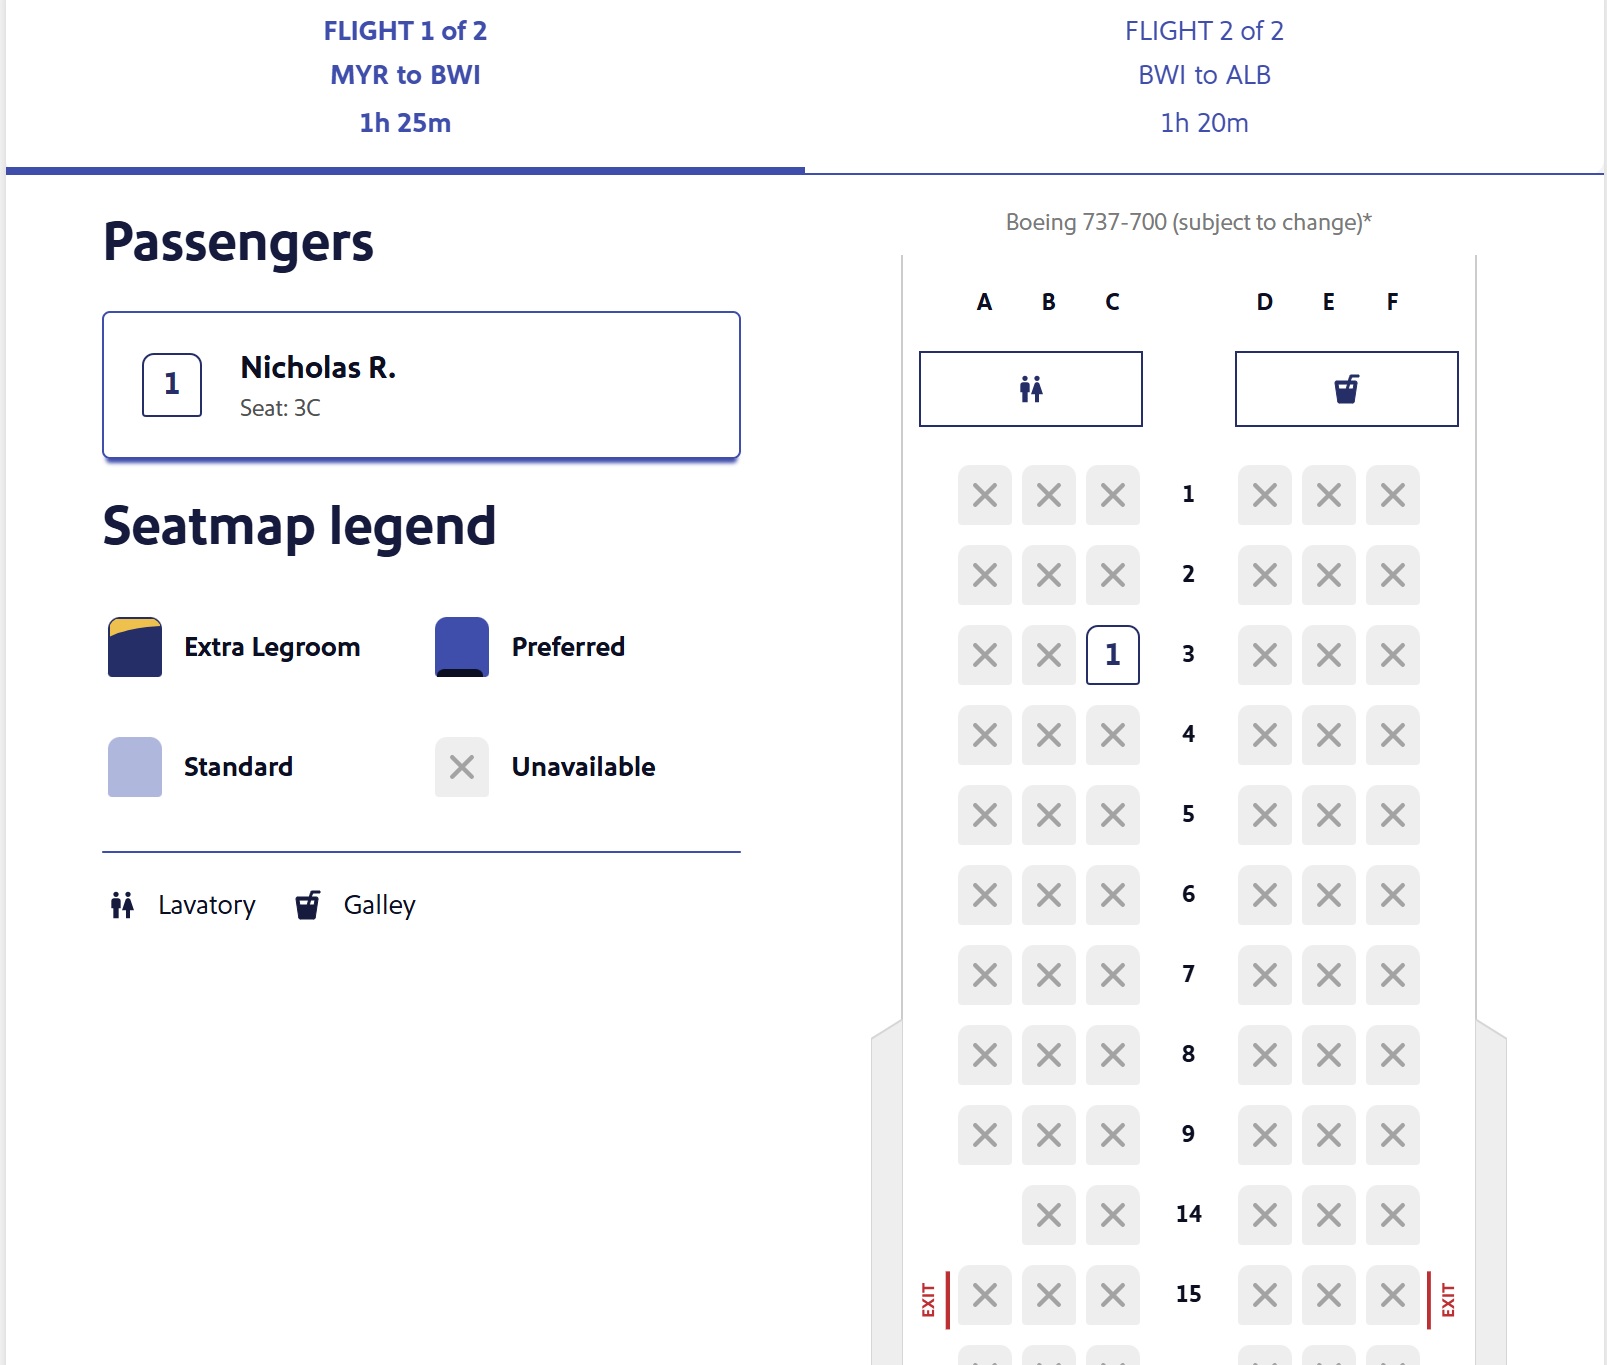Click the Standard seat color swatch

[135, 767]
